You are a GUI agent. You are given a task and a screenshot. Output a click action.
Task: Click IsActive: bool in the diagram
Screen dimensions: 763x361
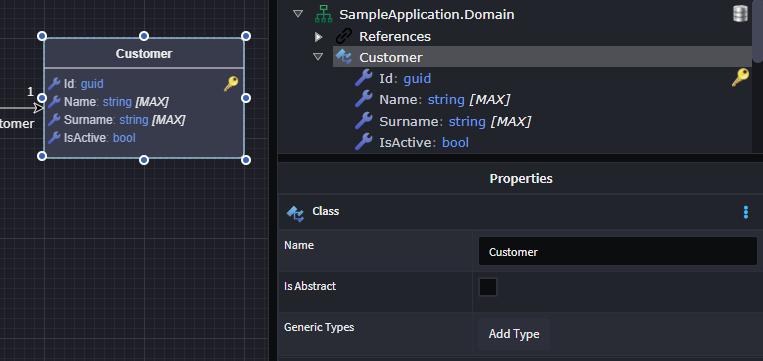pos(99,138)
